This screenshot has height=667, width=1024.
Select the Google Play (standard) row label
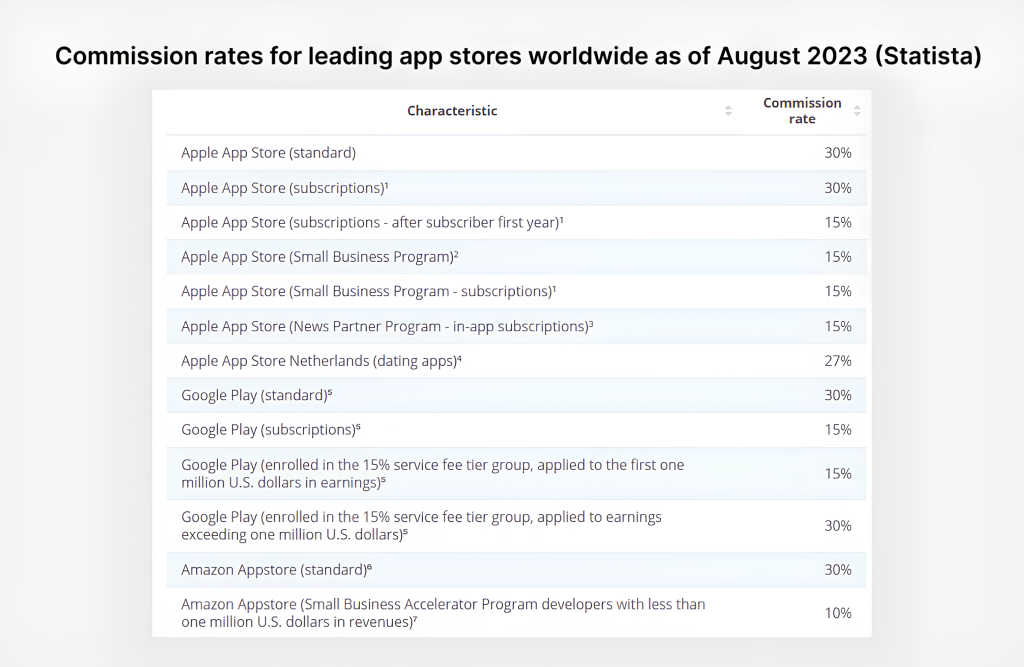click(257, 395)
